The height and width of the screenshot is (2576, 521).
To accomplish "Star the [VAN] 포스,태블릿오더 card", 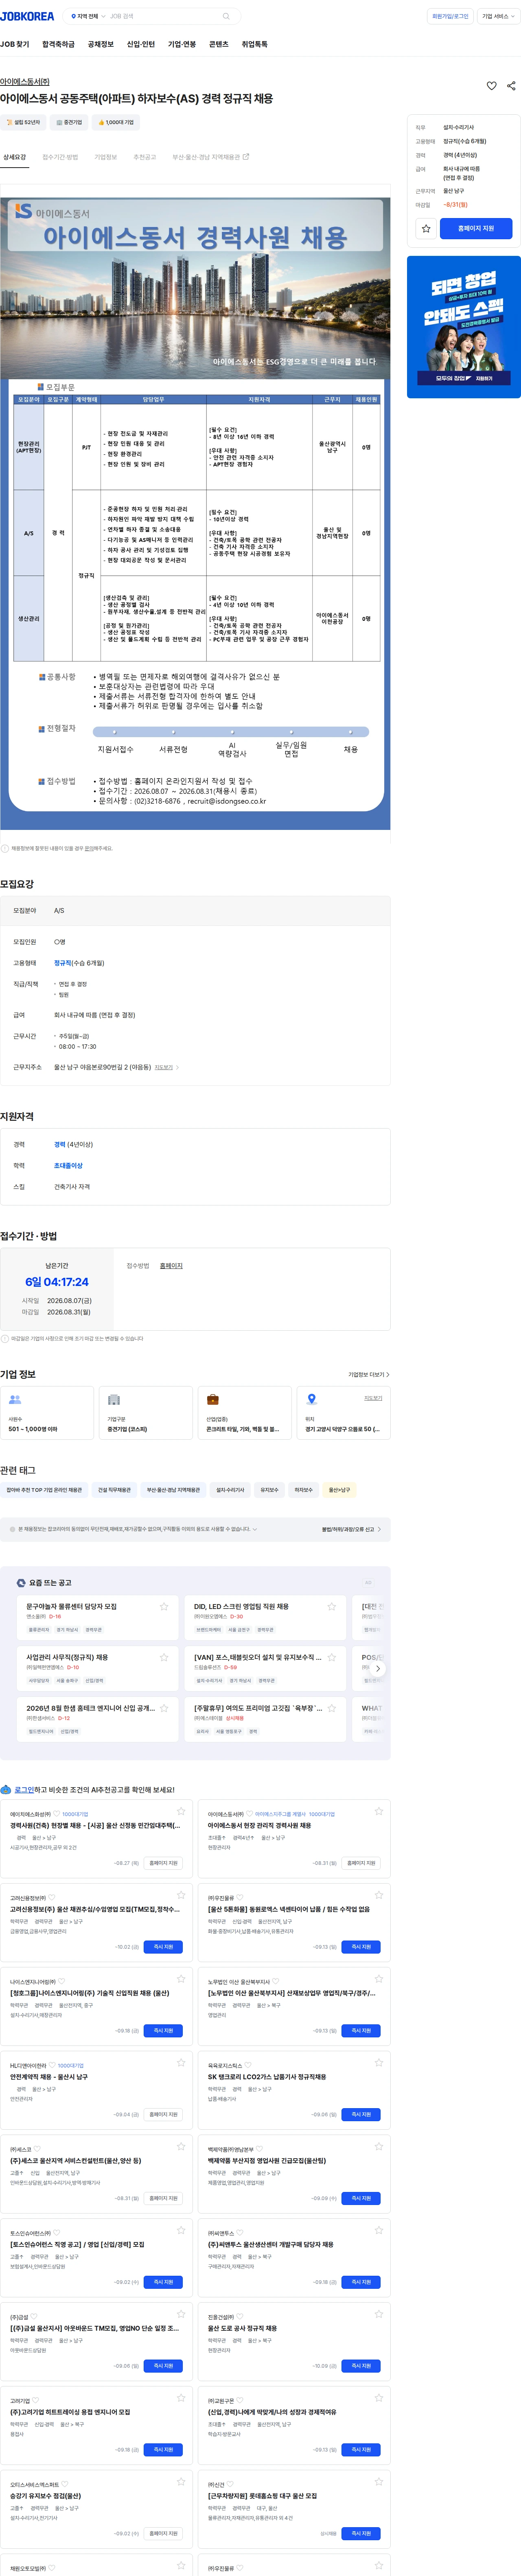I will coord(332,1657).
